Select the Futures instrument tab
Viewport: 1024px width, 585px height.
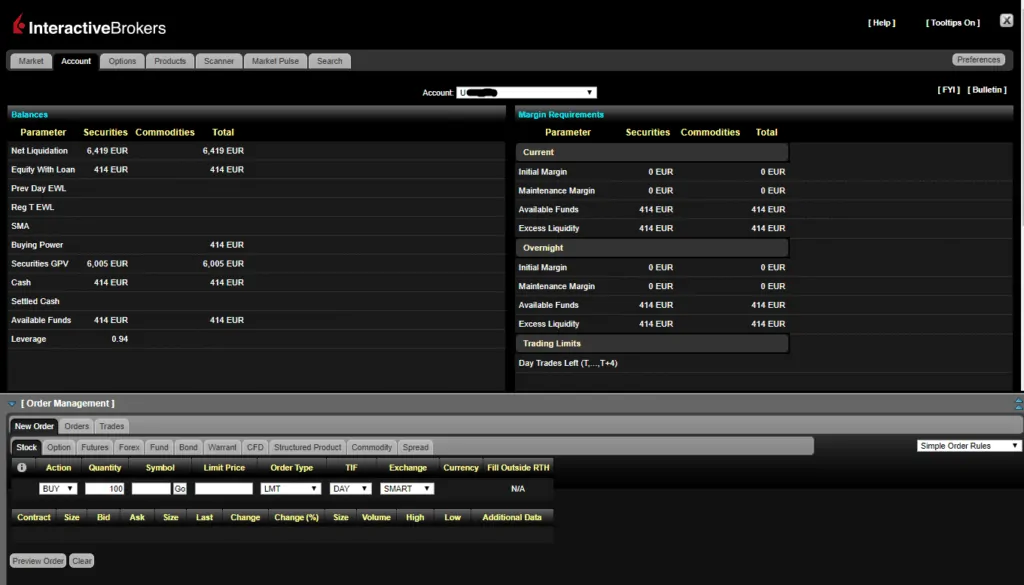pos(95,447)
